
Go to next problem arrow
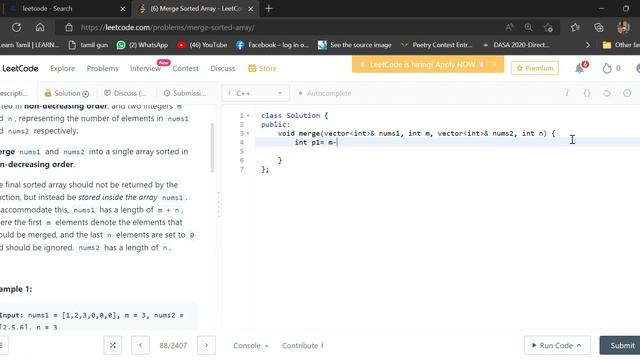click(206, 345)
